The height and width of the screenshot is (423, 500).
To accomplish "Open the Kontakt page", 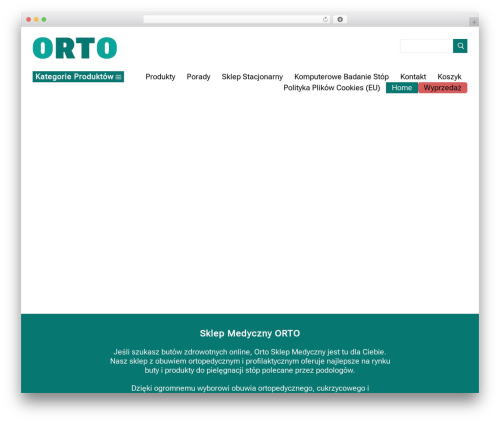I will click(x=413, y=77).
